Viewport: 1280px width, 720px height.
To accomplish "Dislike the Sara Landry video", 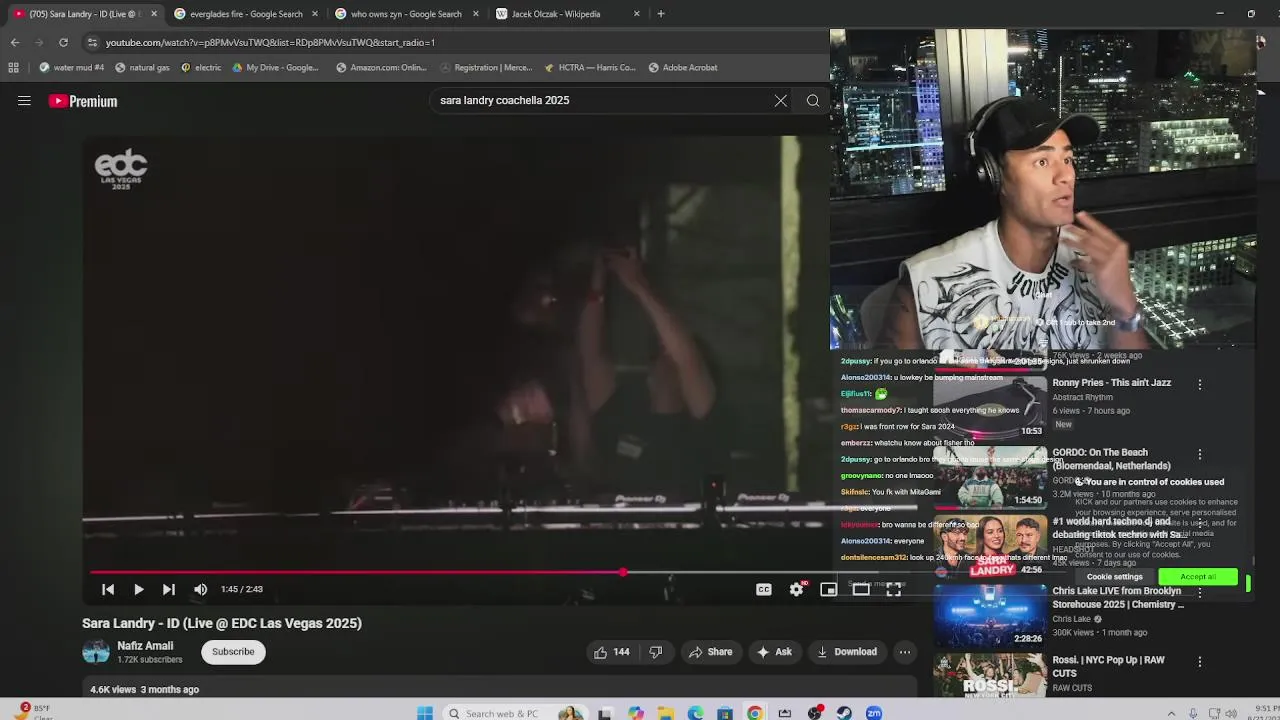I will click(x=656, y=652).
